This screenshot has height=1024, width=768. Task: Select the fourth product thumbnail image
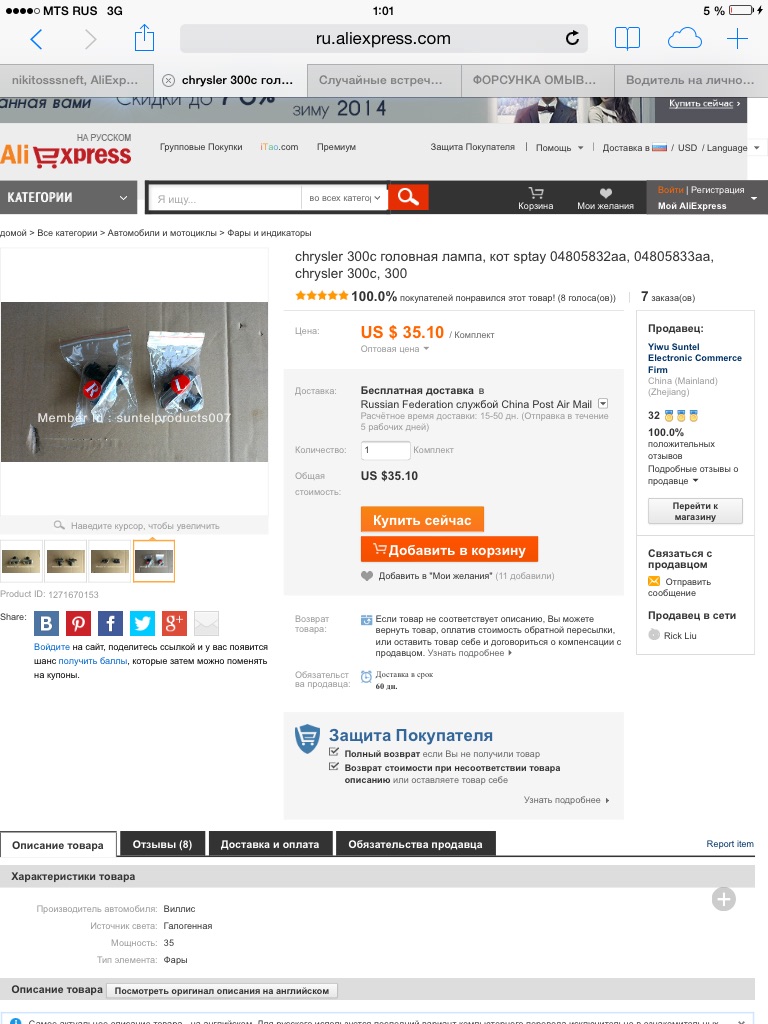(154, 561)
